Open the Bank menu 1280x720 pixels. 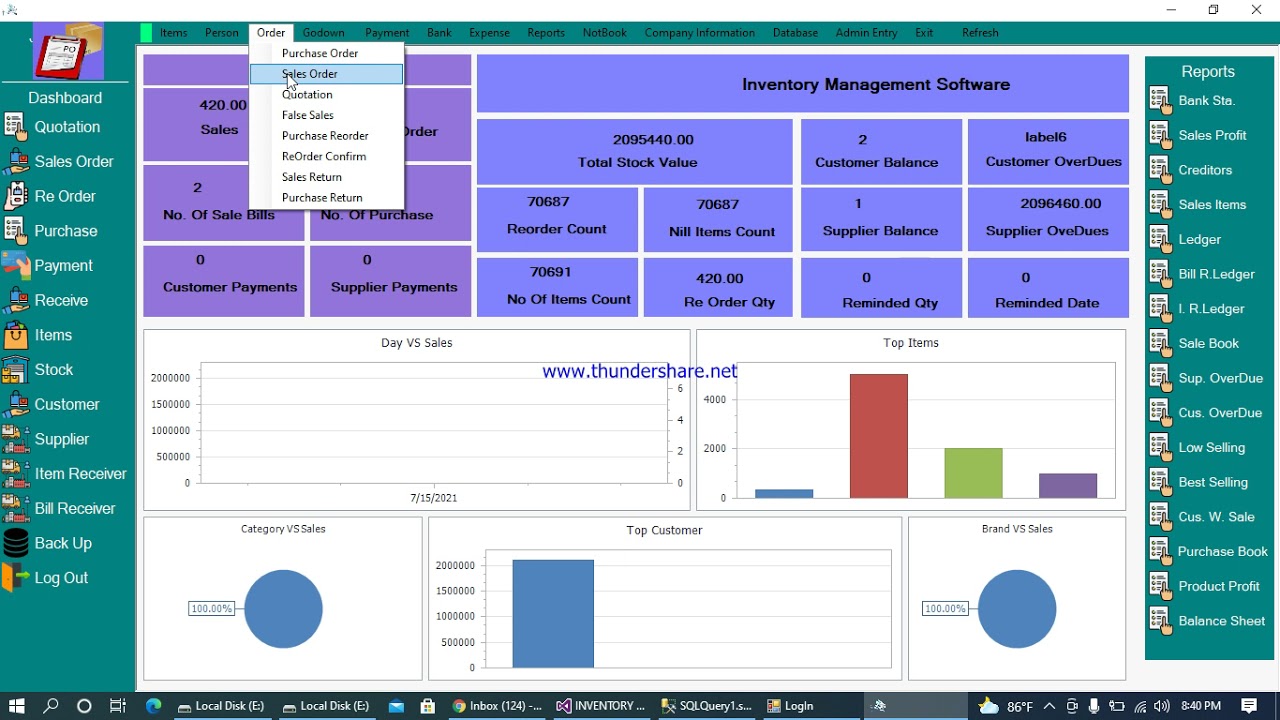[440, 33]
